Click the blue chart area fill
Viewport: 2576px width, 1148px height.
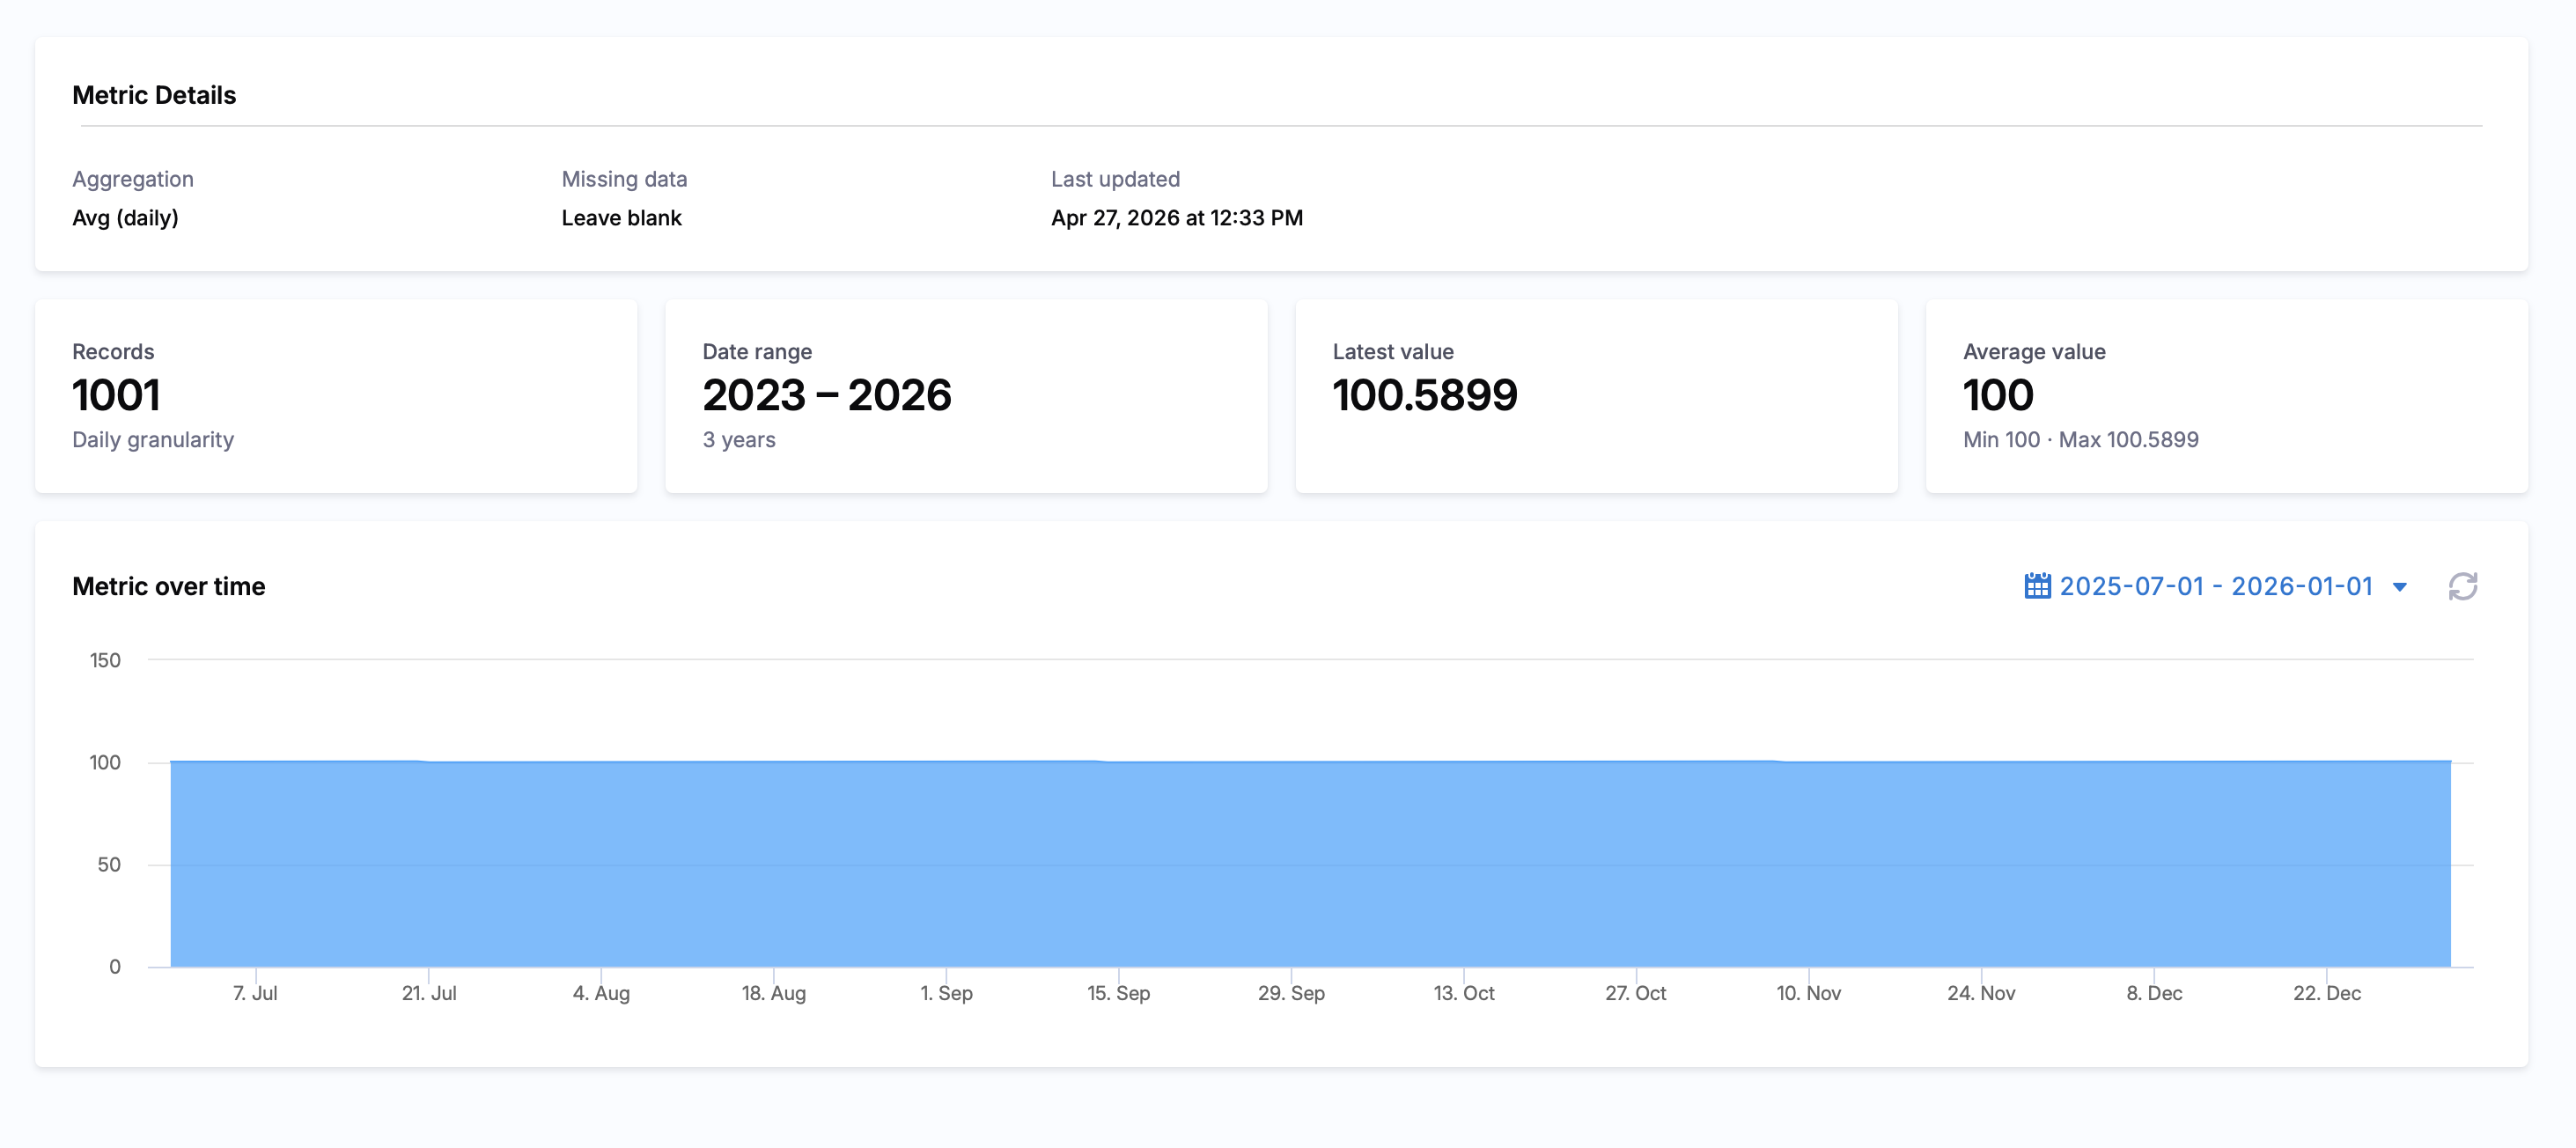click(x=1310, y=864)
